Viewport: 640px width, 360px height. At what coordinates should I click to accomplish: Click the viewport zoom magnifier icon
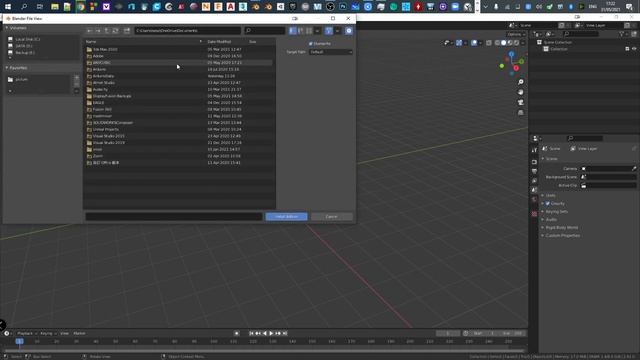pyautogui.click(x=521, y=82)
